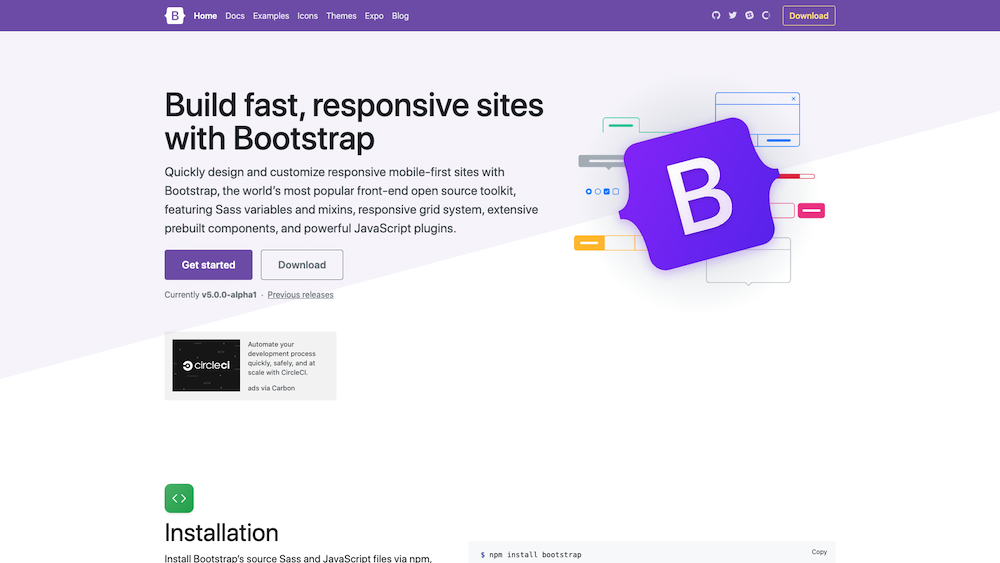Image resolution: width=1000 pixels, height=563 pixels.
Task: Click the 'Build fast, responsive sites' heading
Action: pos(354,121)
